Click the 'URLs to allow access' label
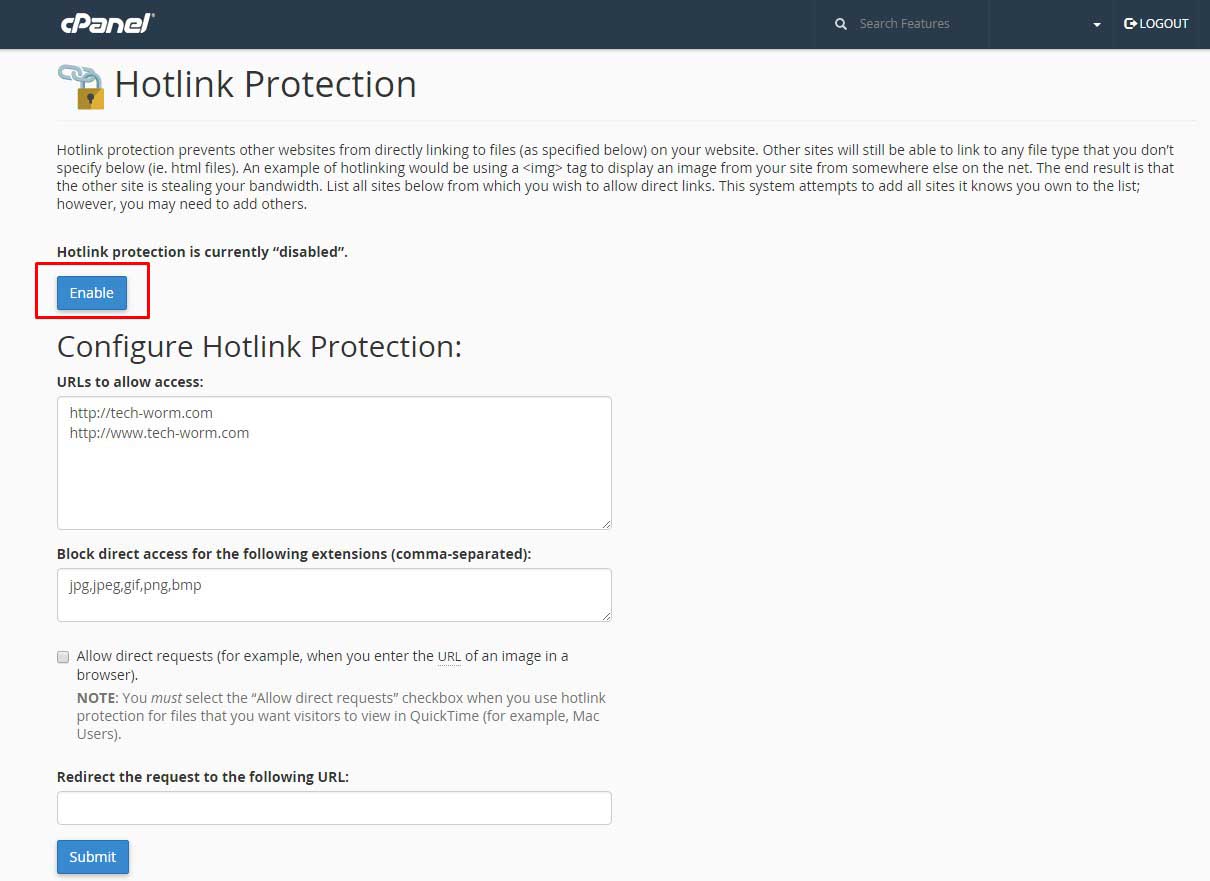The image size is (1210, 881). [x=130, y=382]
